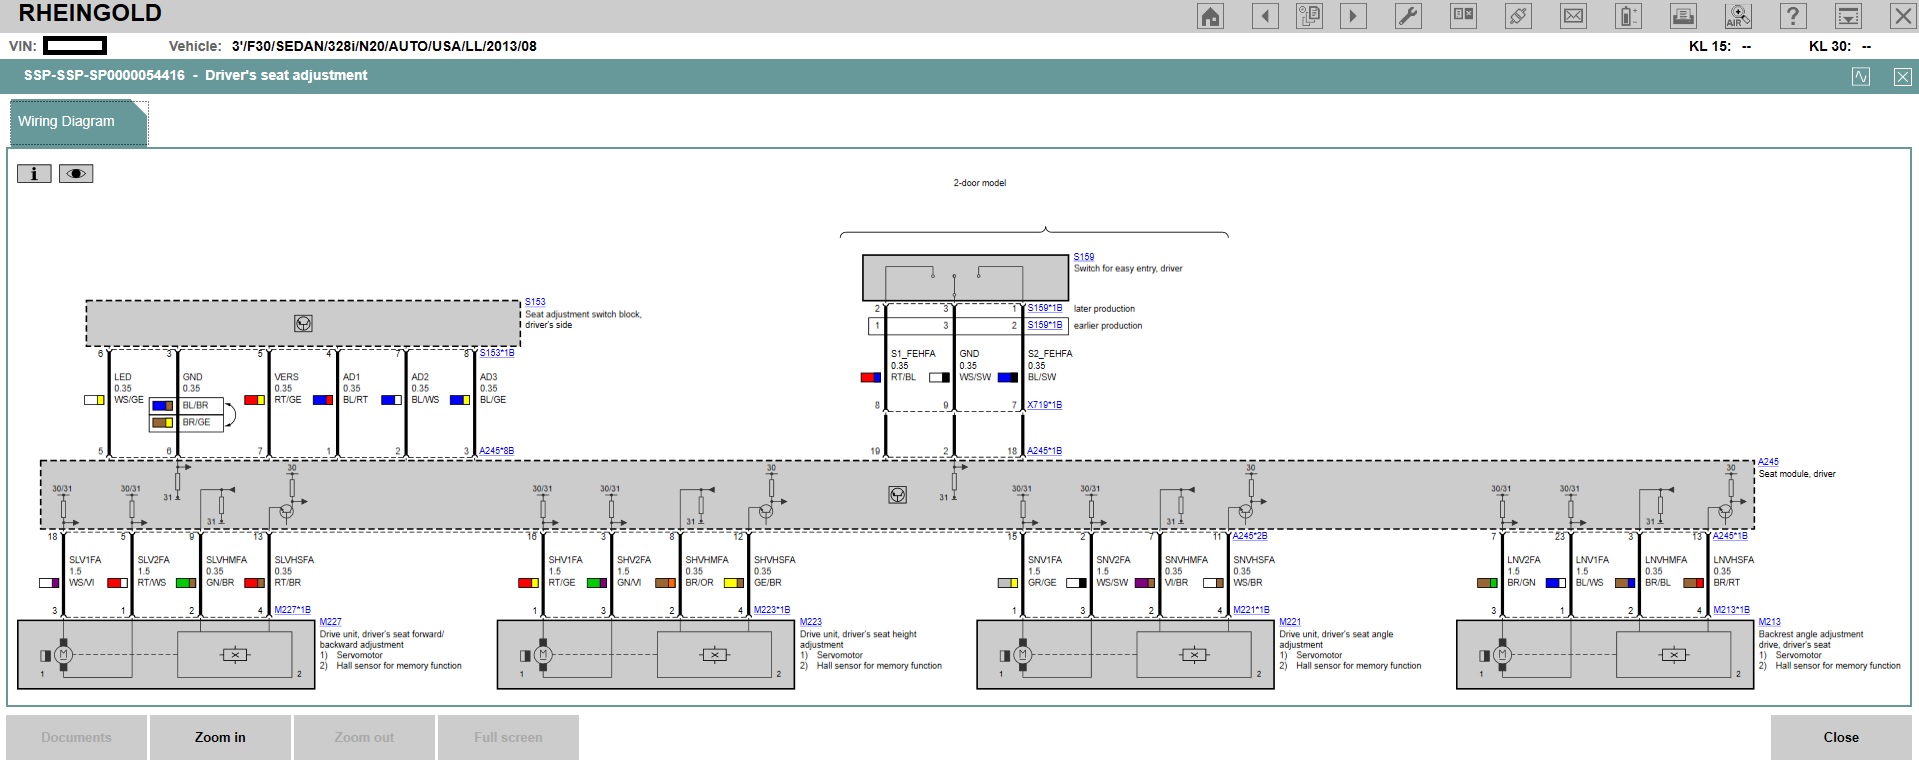
Task: Print using the printer icon
Action: pos(1683,16)
